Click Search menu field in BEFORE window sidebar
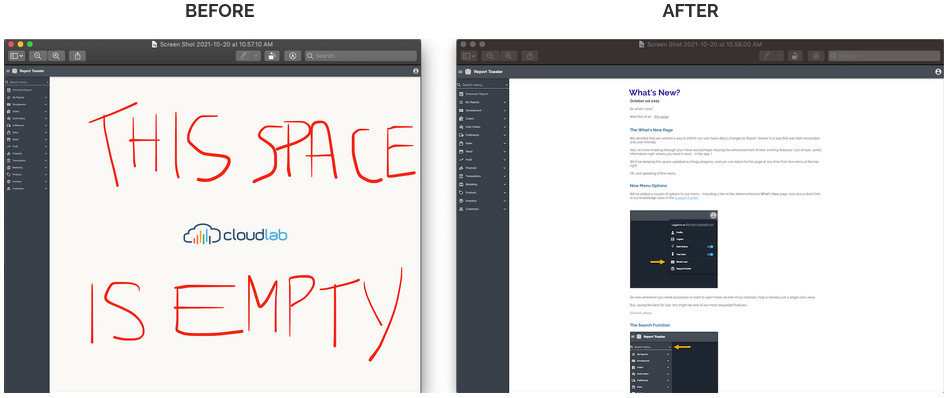This screenshot has width=949, height=398. pos(27,82)
